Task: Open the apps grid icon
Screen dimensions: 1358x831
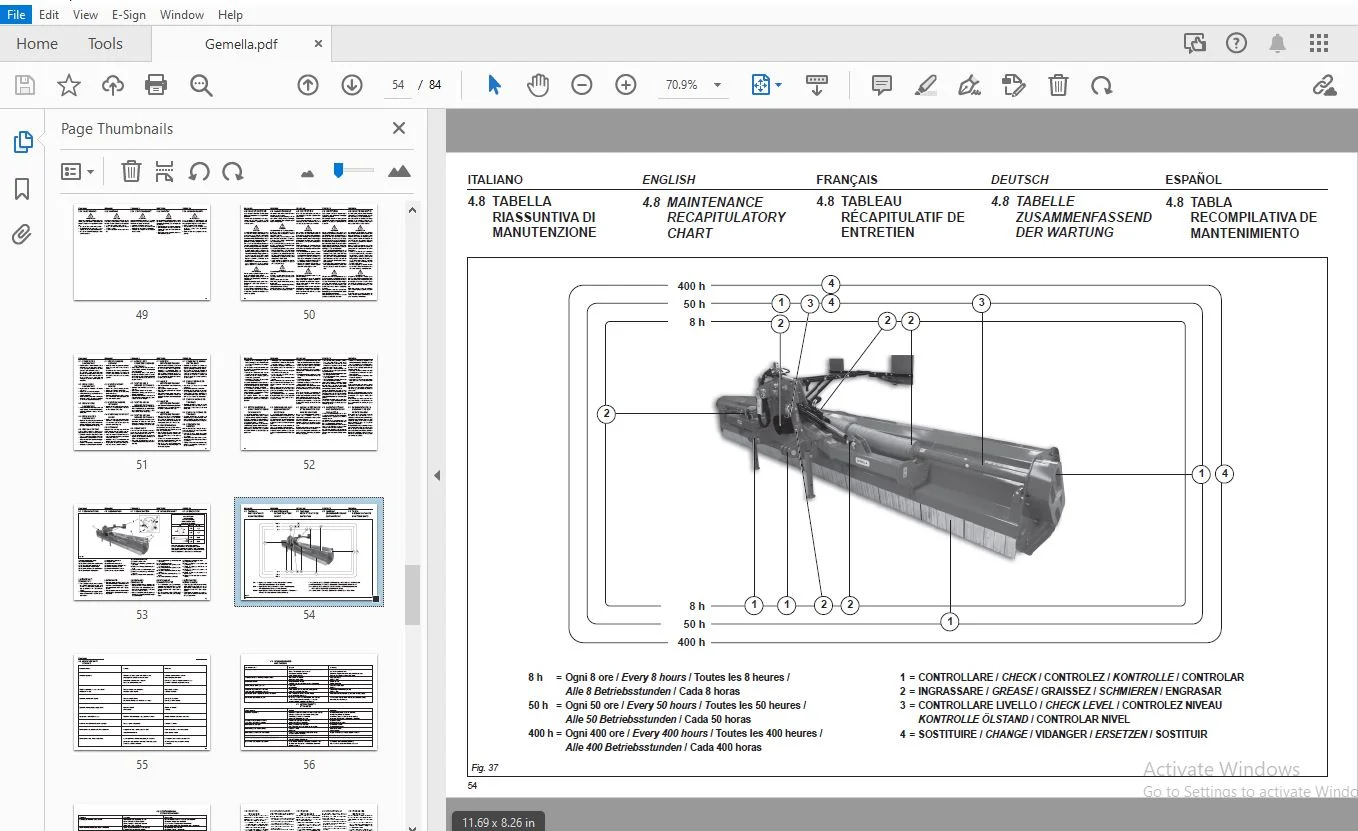Action: (1319, 43)
